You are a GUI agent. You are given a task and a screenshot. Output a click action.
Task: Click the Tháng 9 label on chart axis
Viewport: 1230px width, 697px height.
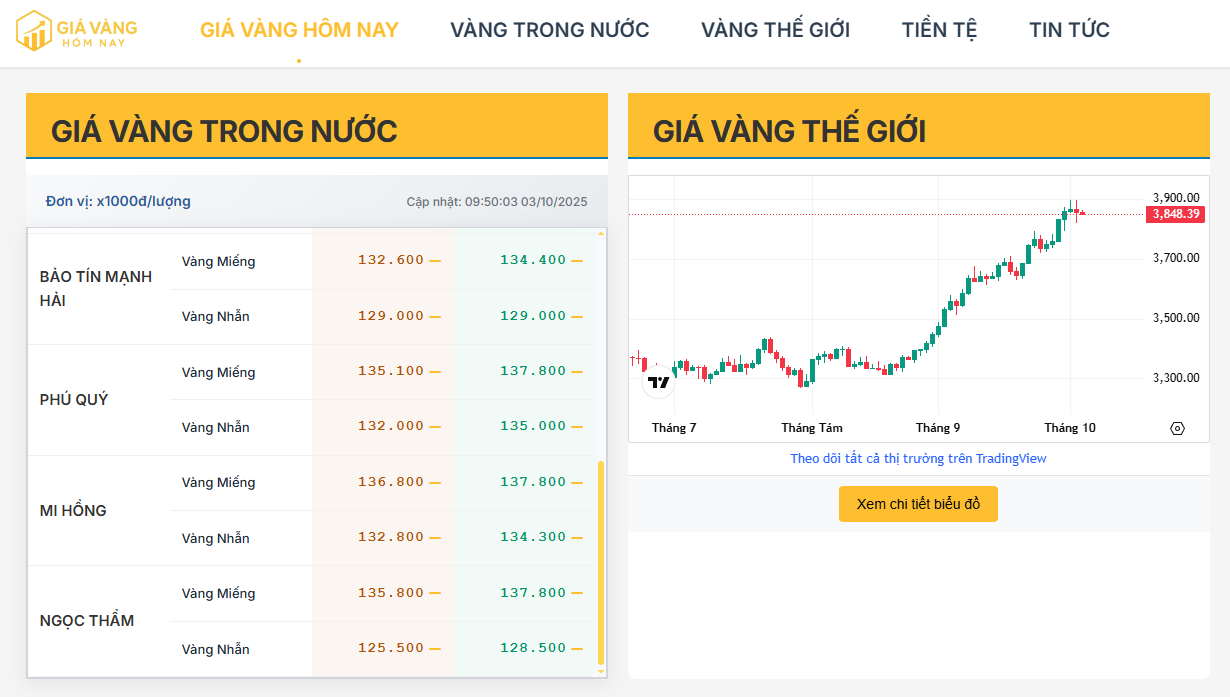(x=937, y=428)
